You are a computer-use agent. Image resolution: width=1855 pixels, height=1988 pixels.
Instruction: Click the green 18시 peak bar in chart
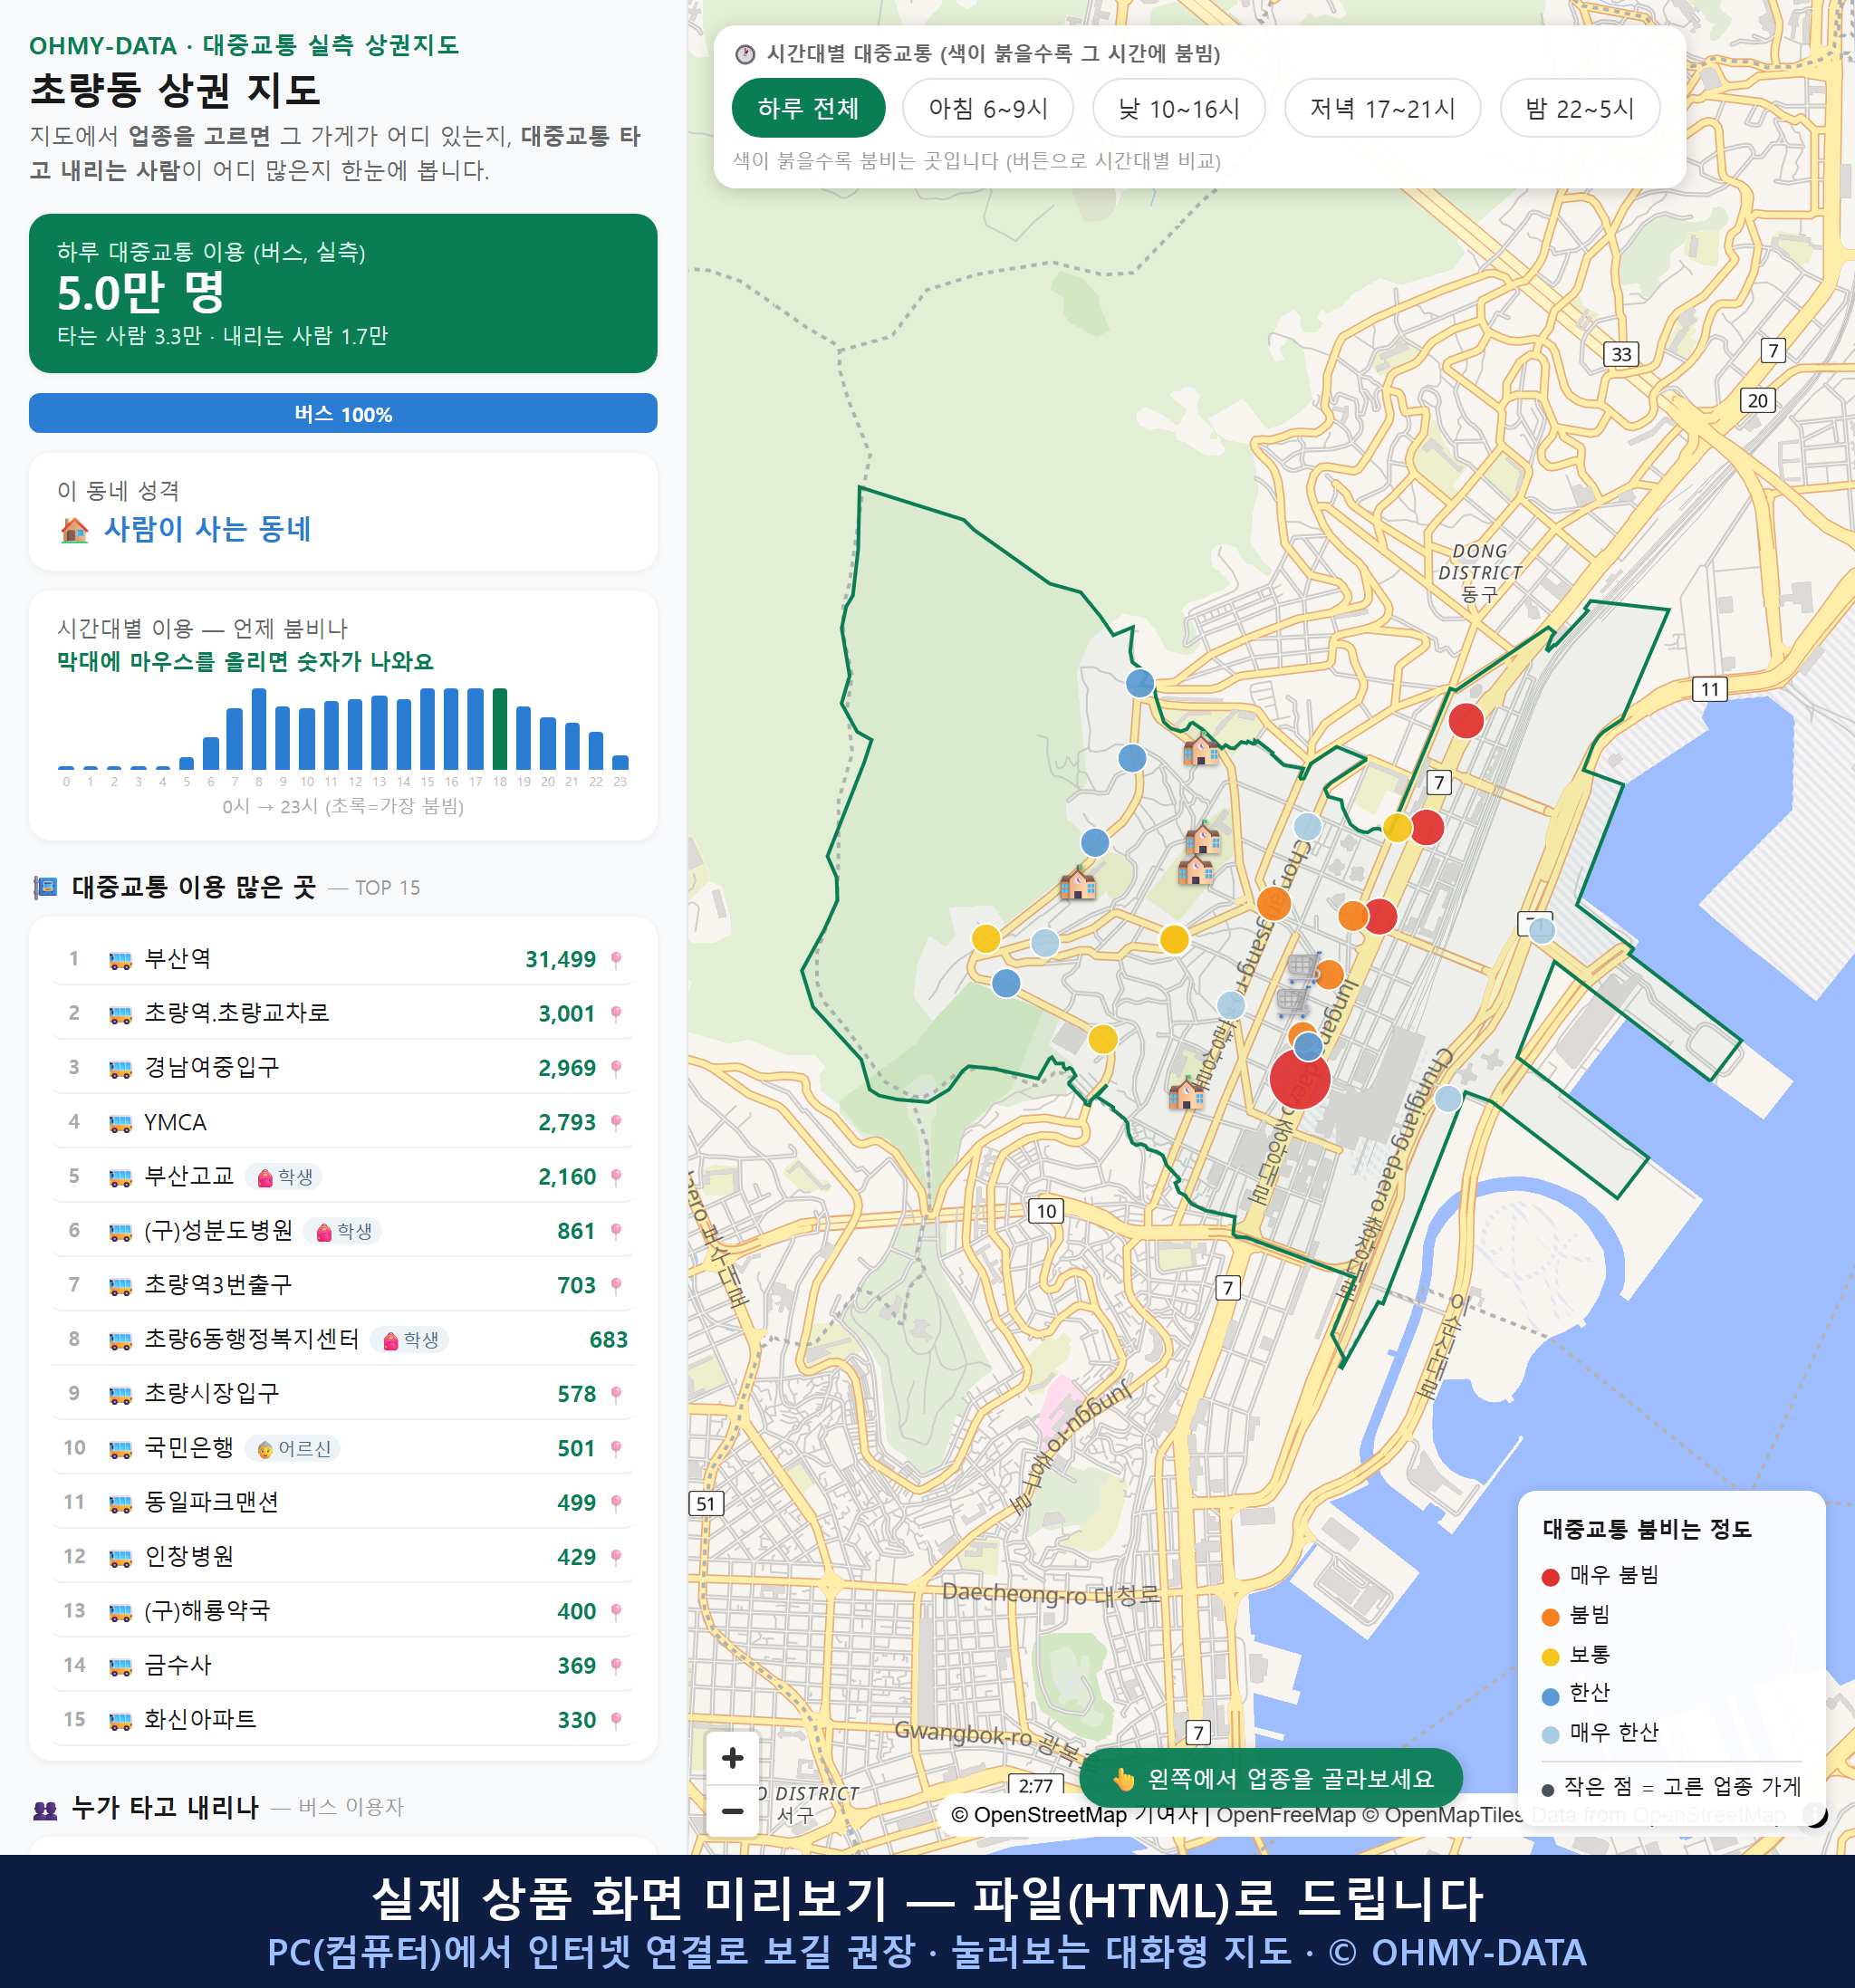pyautogui.click(x=500, y=728)
